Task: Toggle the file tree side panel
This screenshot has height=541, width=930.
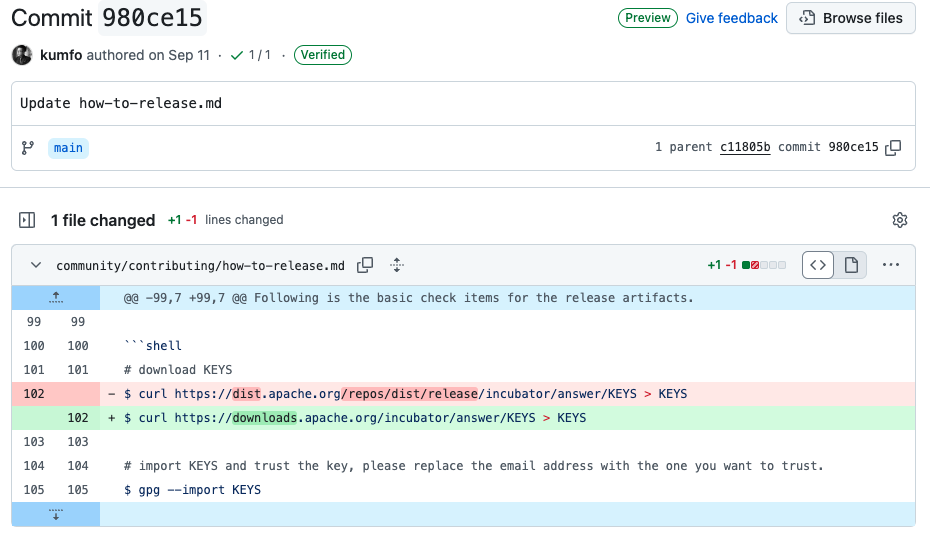Action: pos(28,220)
